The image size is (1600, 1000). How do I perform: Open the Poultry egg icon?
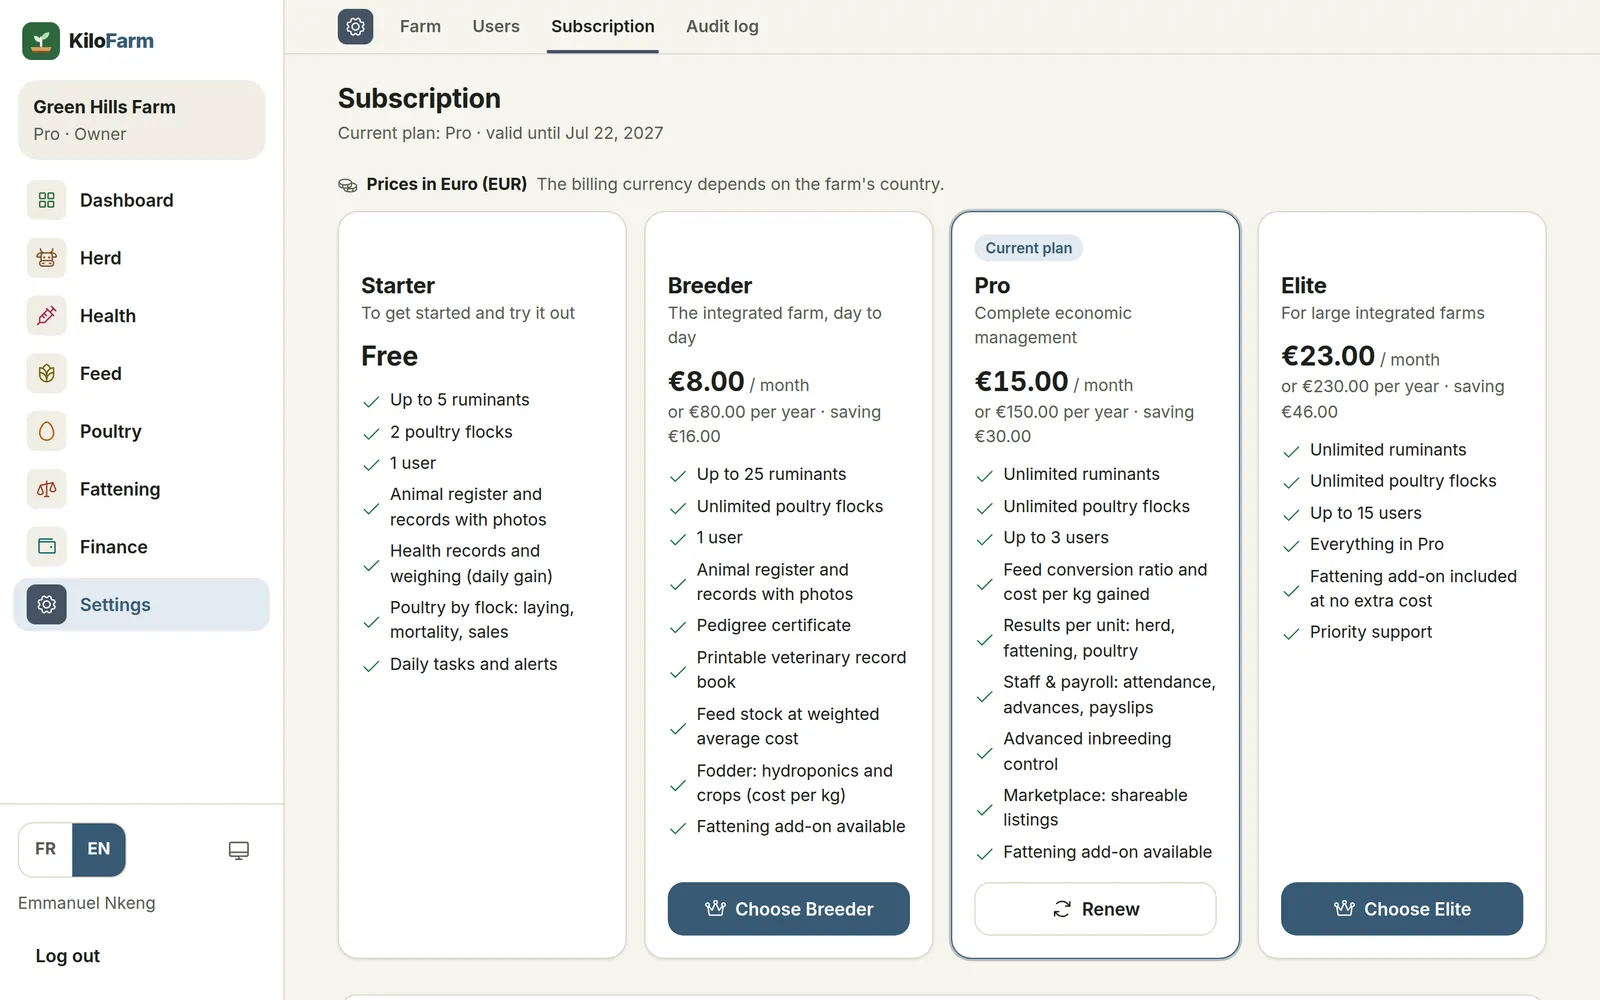(46, 432)
